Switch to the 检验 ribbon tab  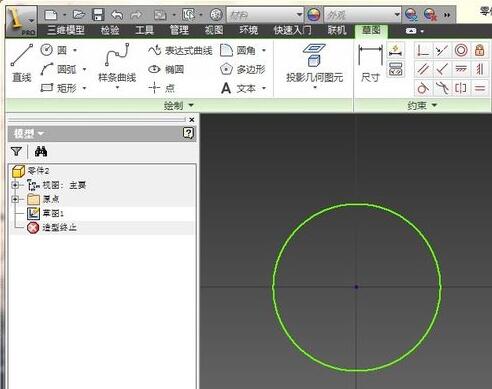(x=110, y=30)
